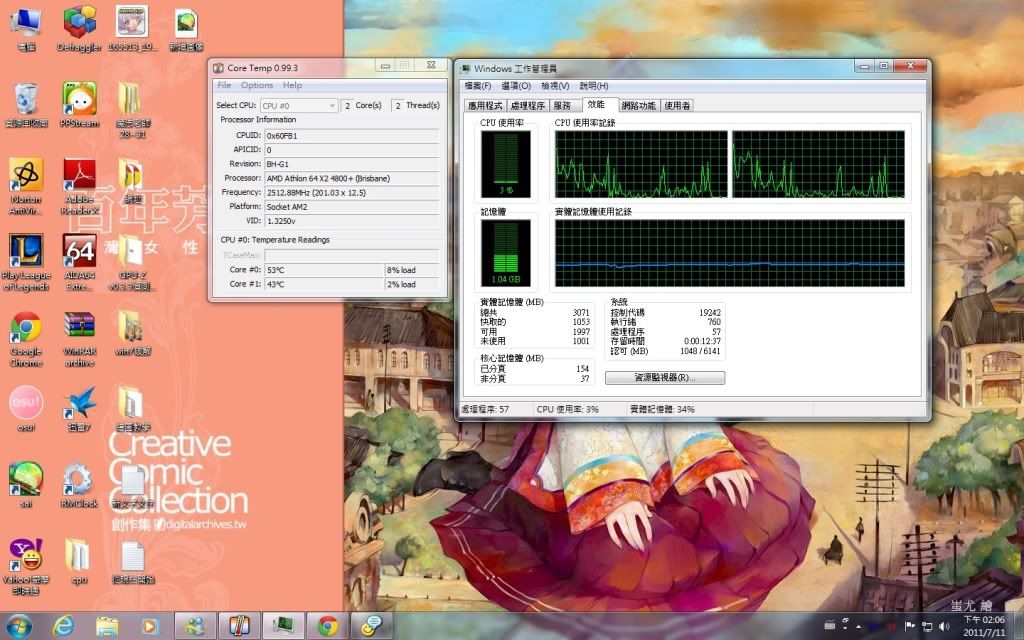Switch to the 應用程式 tab
This screenshot has height=640, width=1024.
[x=485, y=105]
